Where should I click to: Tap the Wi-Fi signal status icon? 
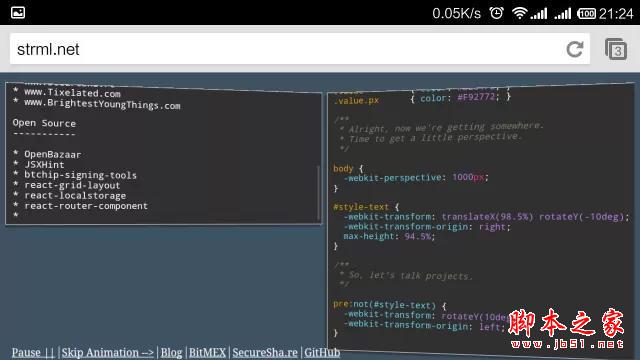pyautogui.click(x=519, y=13)
